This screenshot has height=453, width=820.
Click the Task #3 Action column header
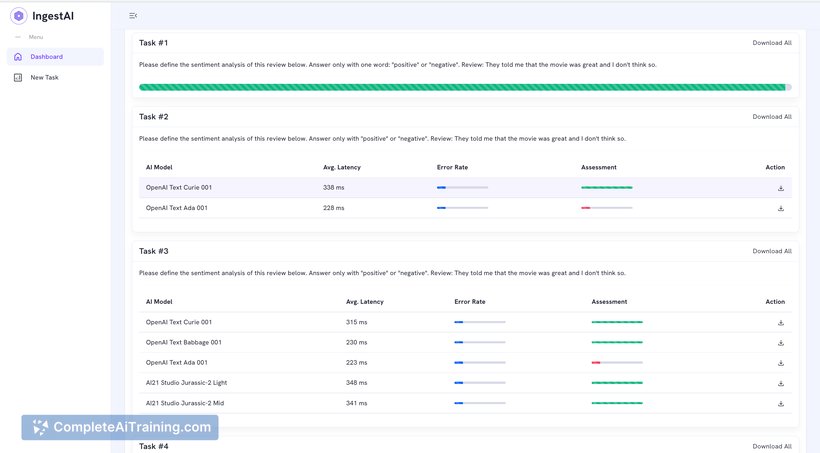coord(775,302)
